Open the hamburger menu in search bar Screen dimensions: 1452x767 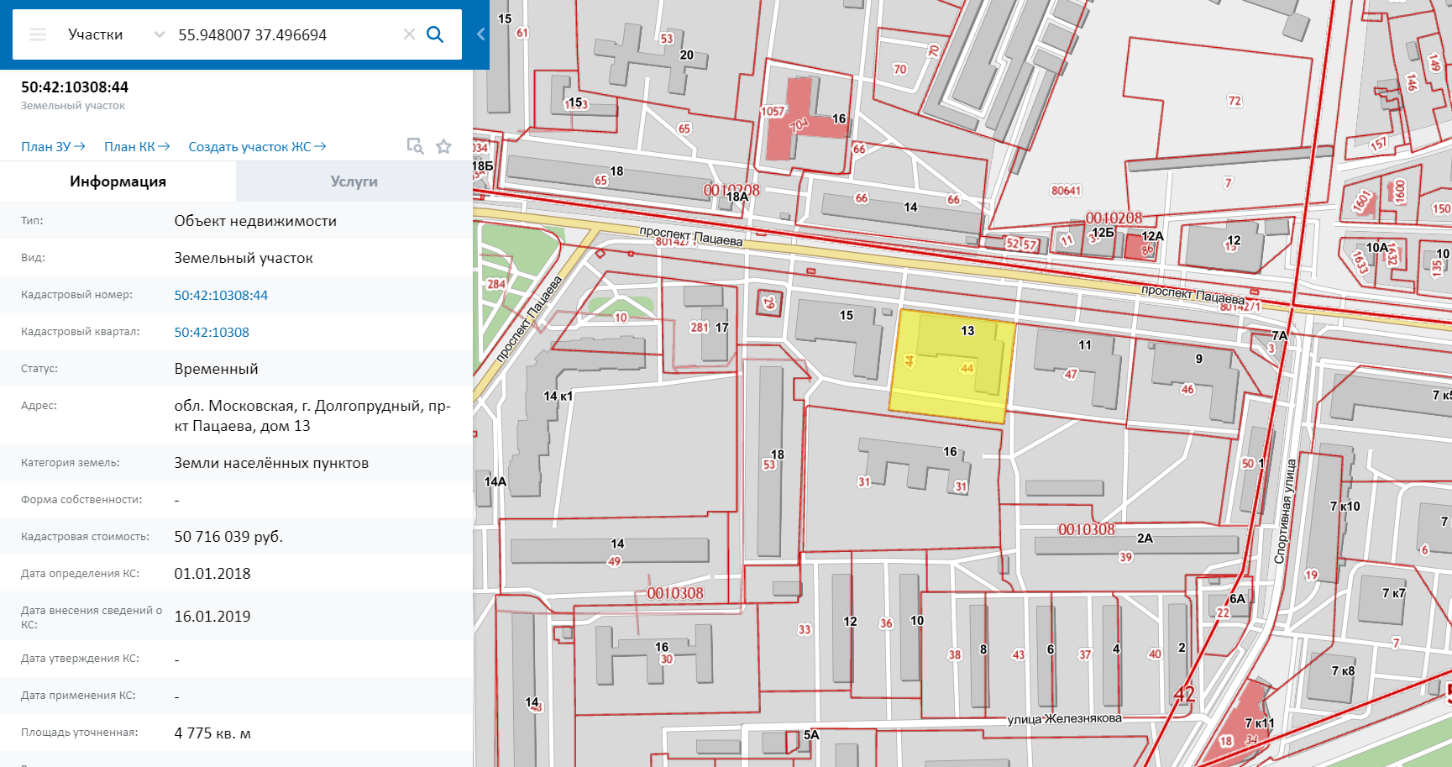click(38, 35)
